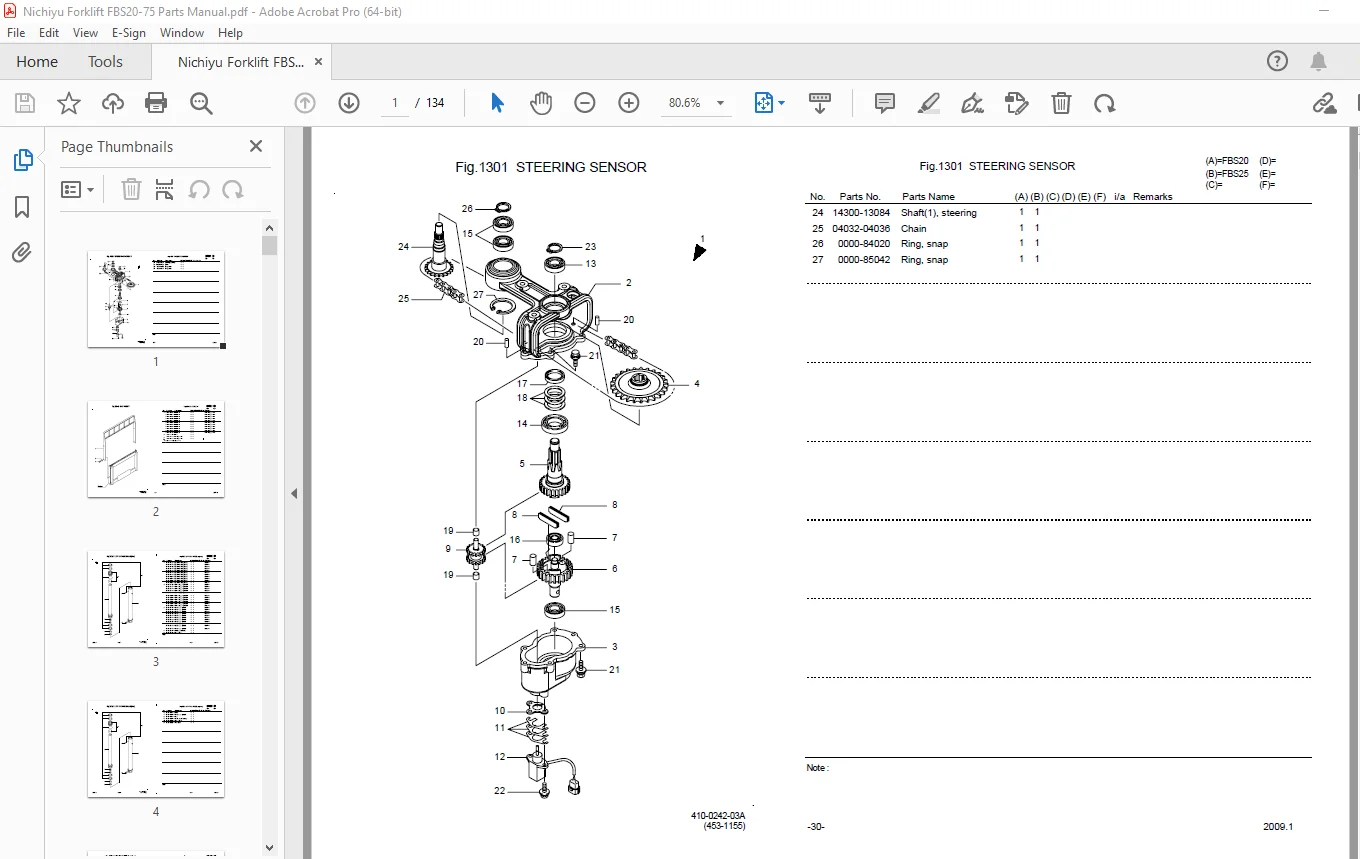Click the 'Chain' part name
Image resolution: width=1360 pixels, height=859 pixels.
click(x=914, y=229)
